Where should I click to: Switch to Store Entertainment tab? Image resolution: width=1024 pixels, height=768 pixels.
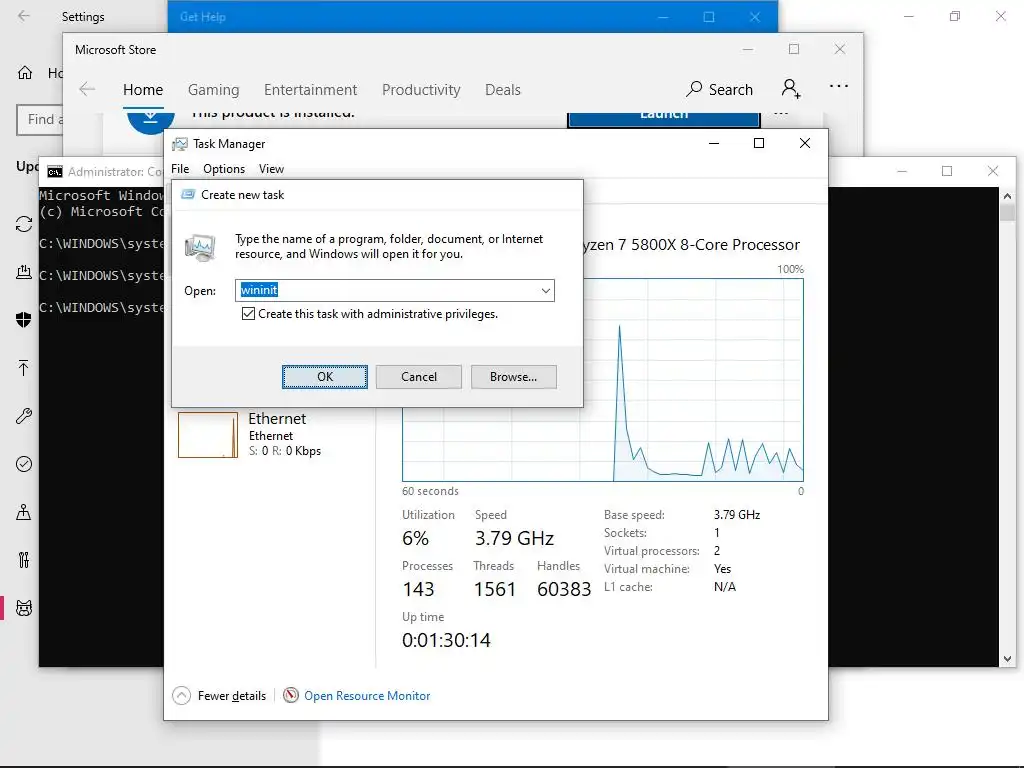[x=310, y=89]
